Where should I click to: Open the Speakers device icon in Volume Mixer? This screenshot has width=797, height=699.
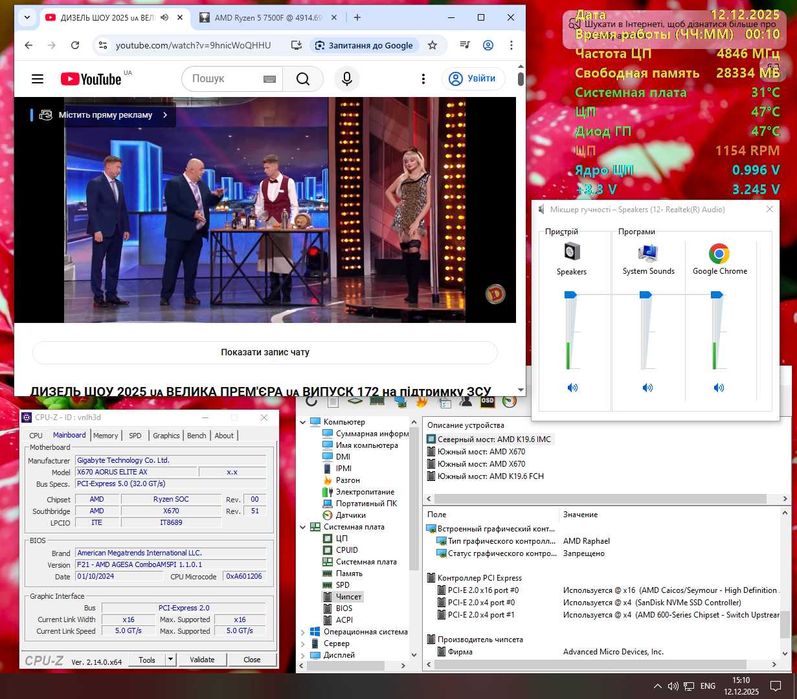pyautogui.click(x=572, y=252)
